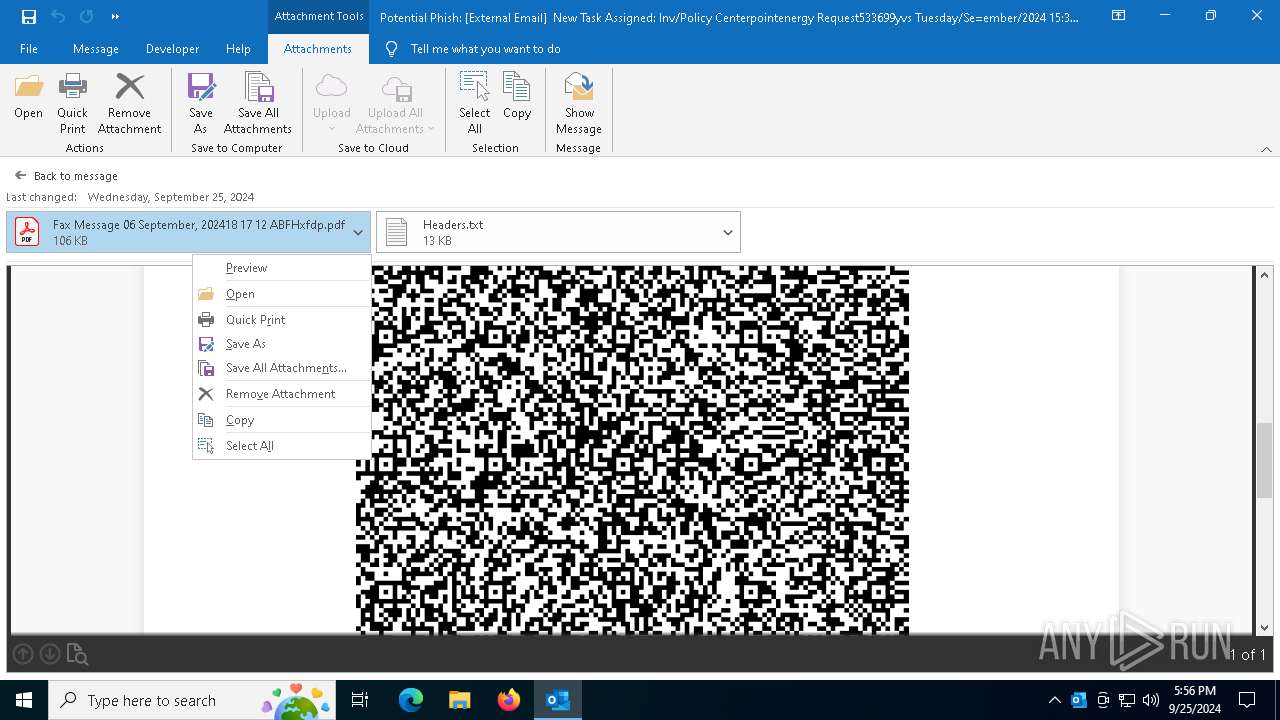Open the notification center
This screenshot has width=1280, height=720.
(x=1247, y=700)
